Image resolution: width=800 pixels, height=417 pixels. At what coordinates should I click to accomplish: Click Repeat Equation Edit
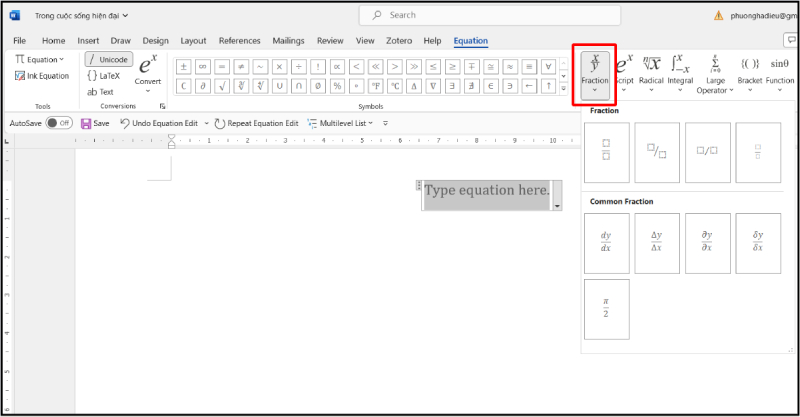(256, 123)
